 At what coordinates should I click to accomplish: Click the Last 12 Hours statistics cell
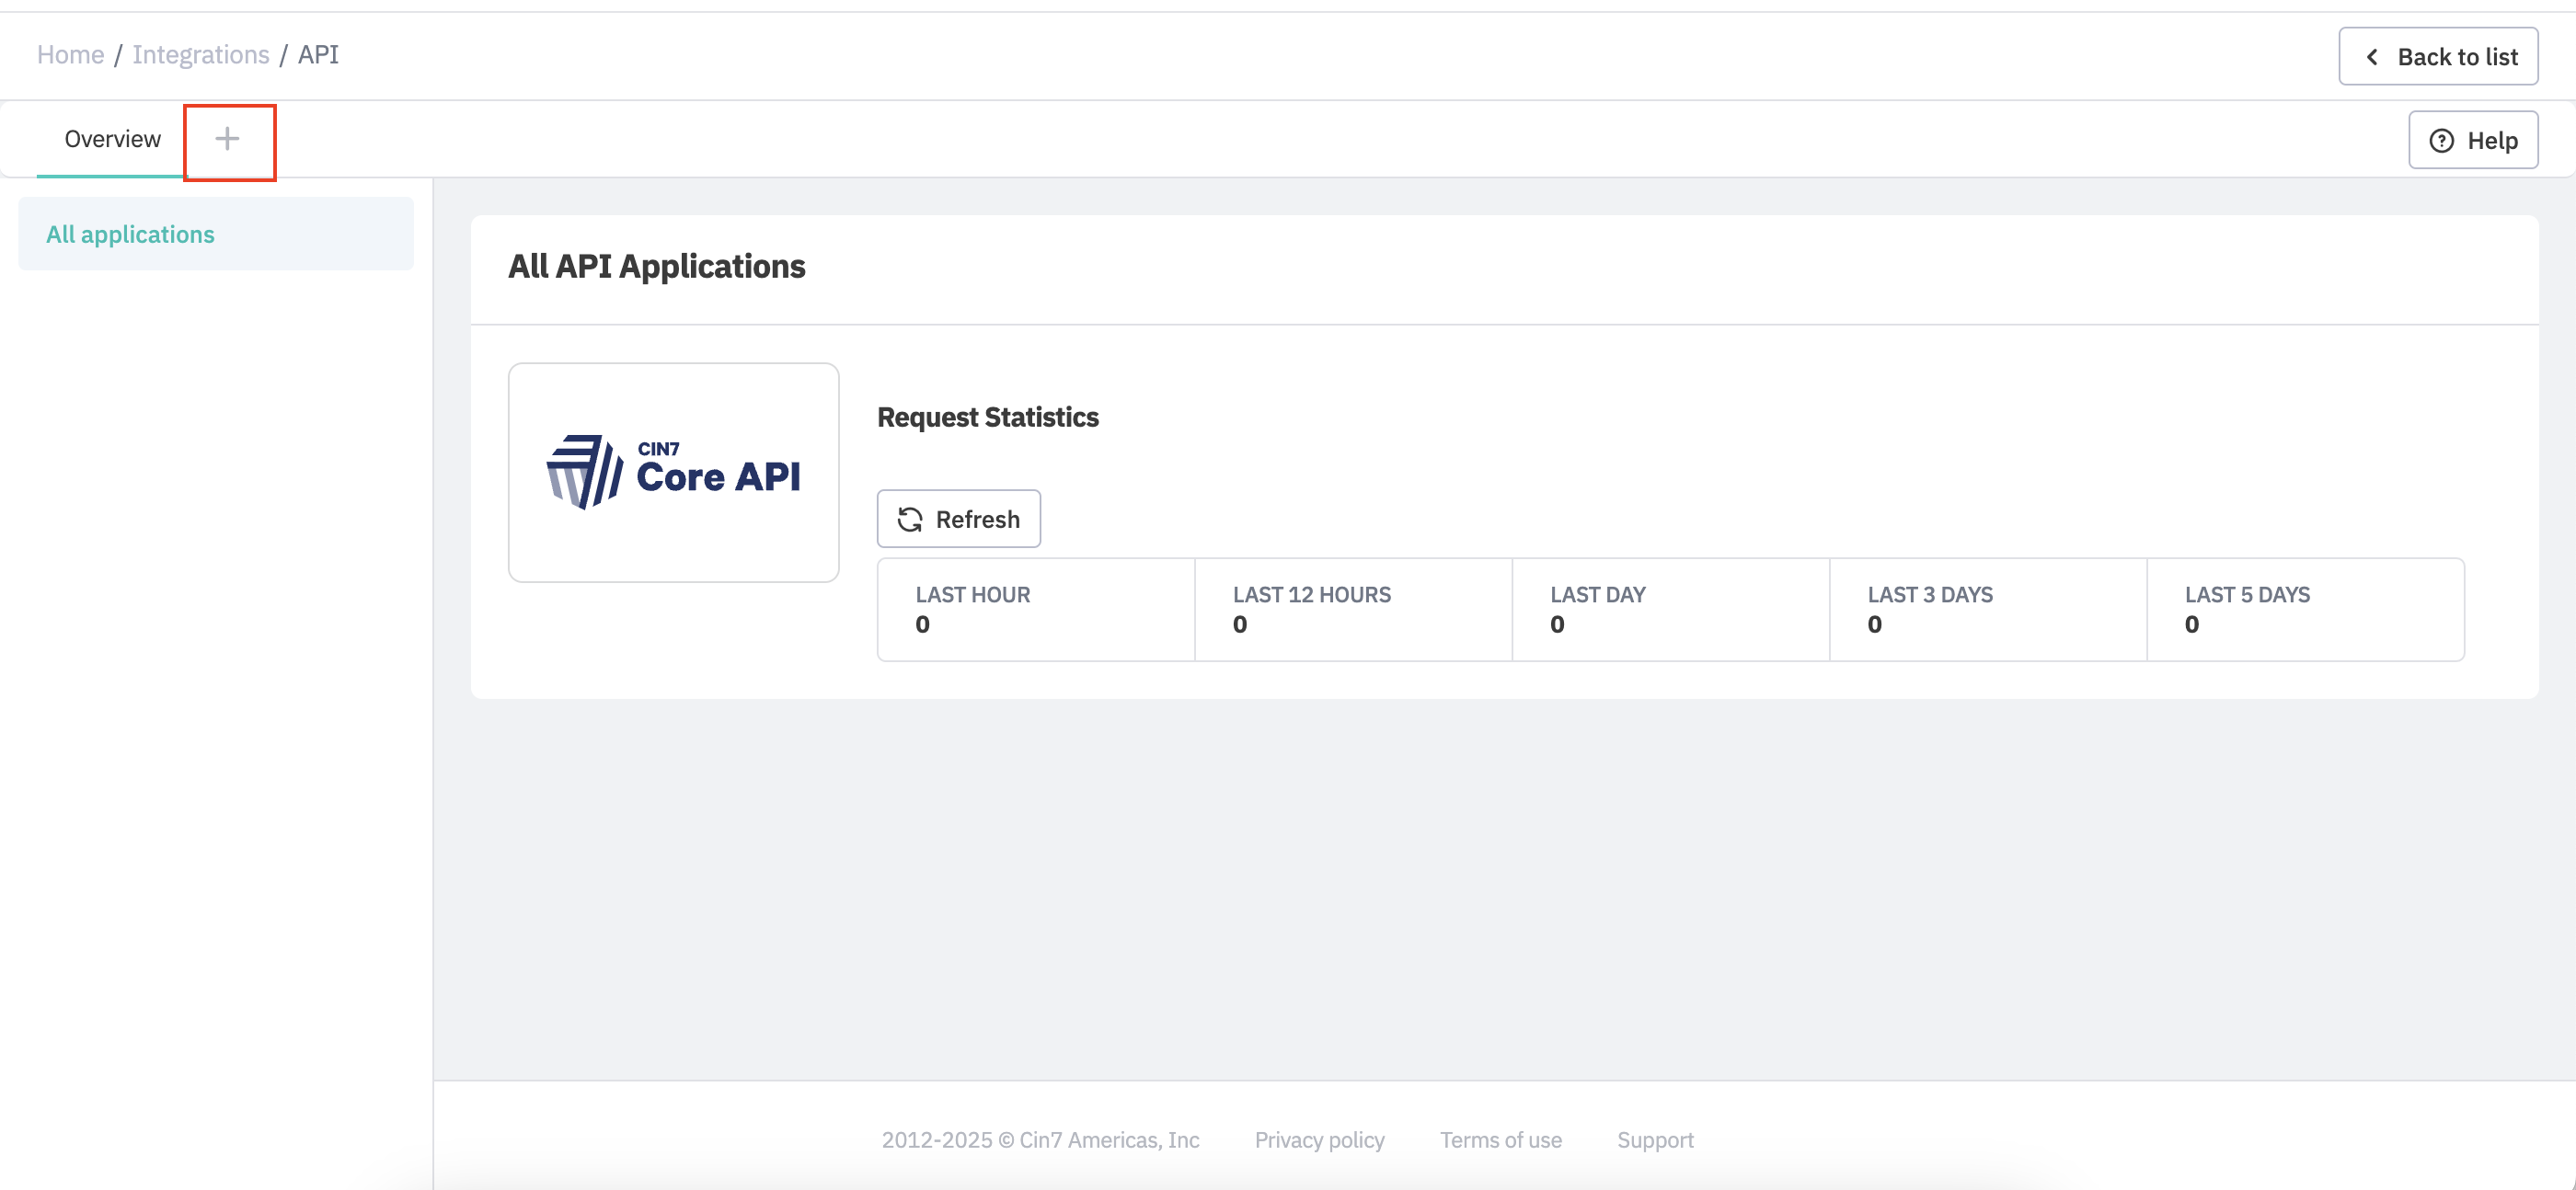tap(1353, 609)
